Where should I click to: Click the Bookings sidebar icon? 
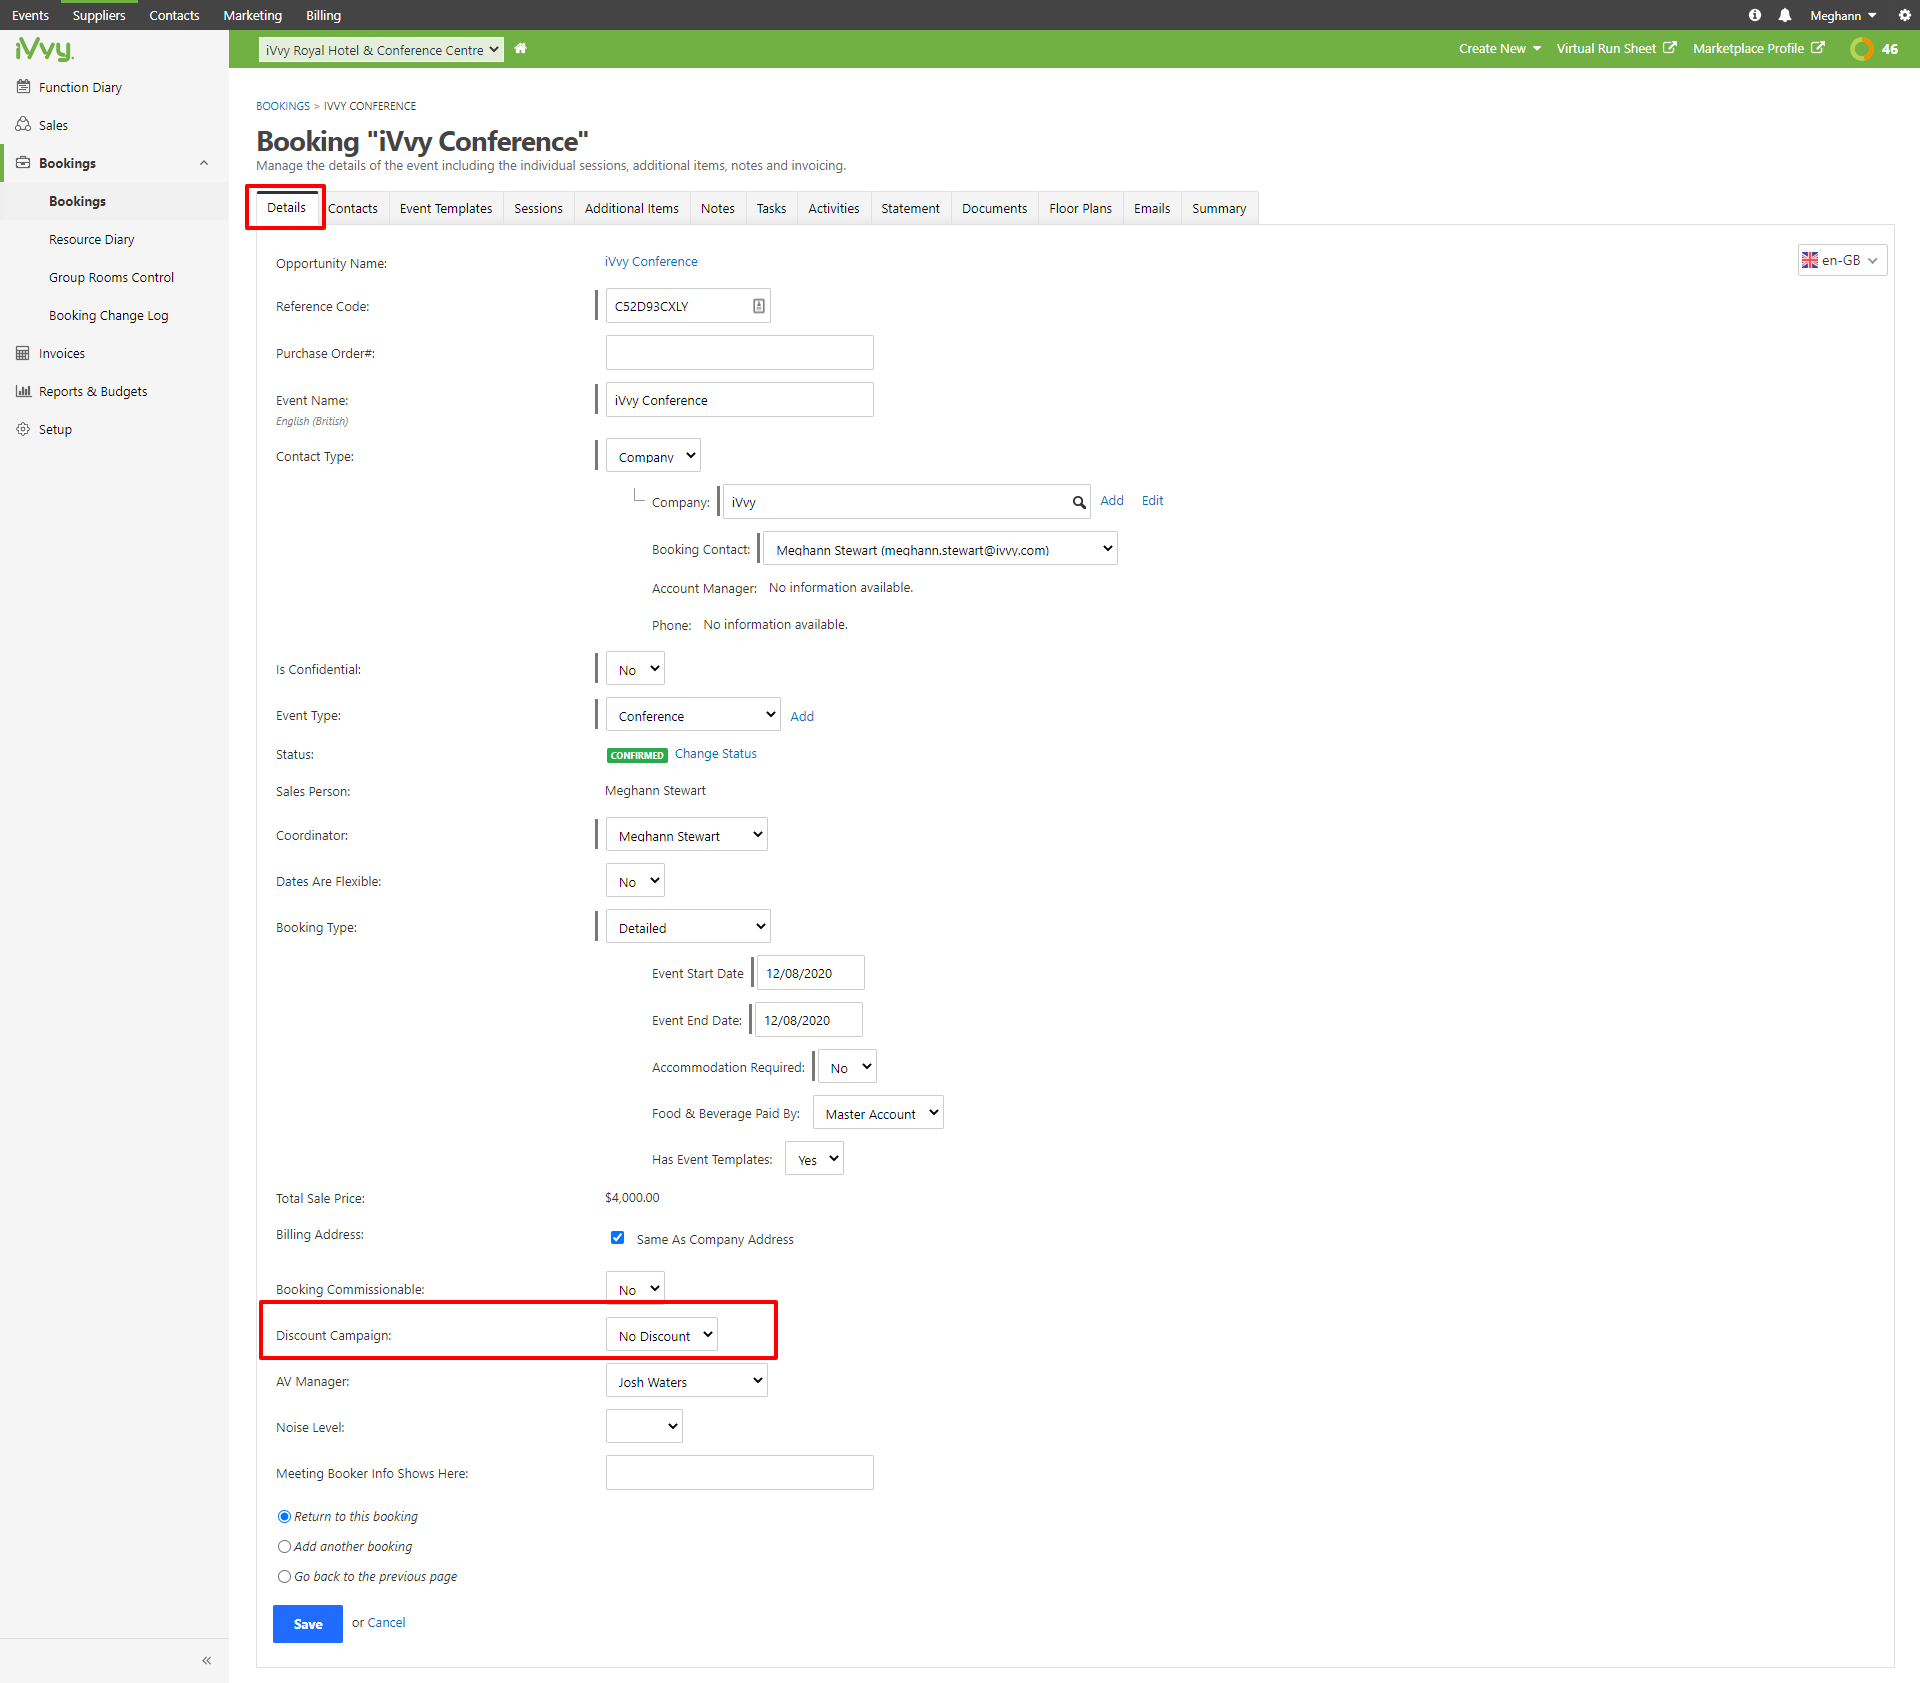pyautogui.click(x=23, y=163)
